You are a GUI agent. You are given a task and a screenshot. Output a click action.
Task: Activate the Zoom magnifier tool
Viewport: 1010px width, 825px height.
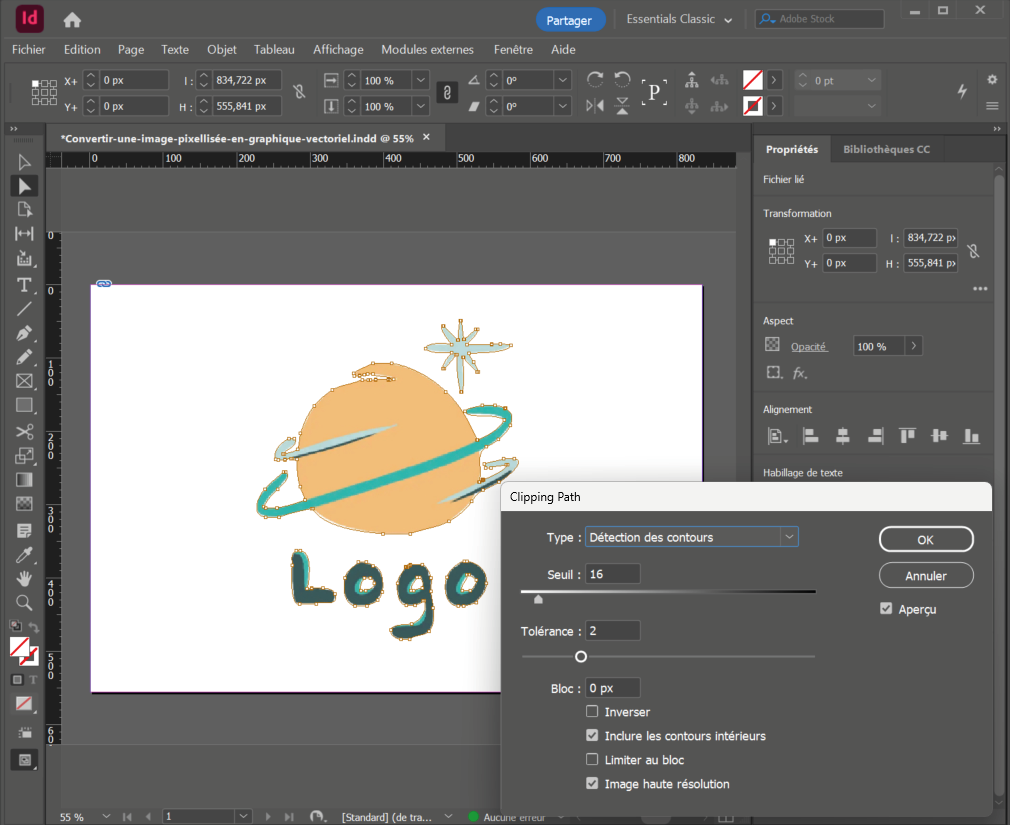tap(25, 602)
